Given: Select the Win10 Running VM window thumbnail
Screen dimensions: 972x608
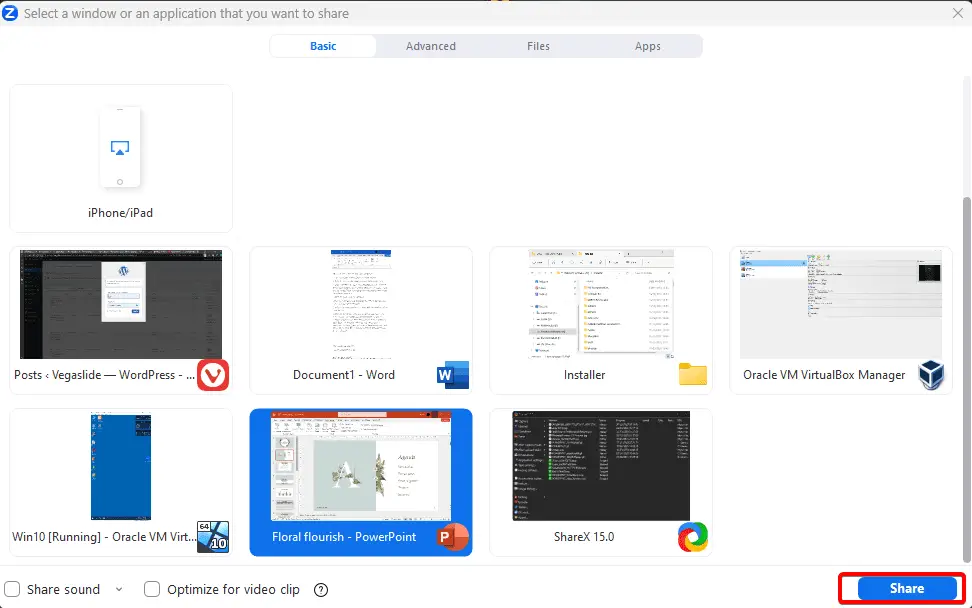Looking at the screenshot, I should click(x=121, y=466).
